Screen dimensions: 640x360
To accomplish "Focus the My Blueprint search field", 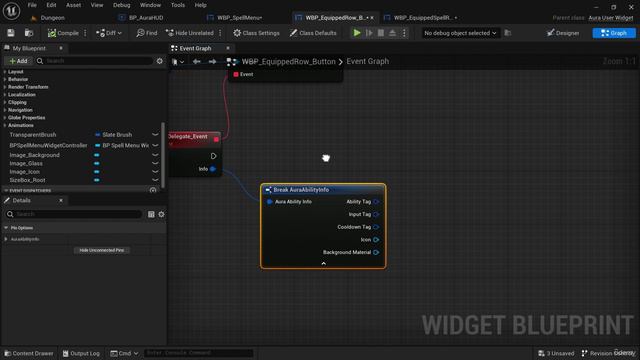I will point(96,61).
